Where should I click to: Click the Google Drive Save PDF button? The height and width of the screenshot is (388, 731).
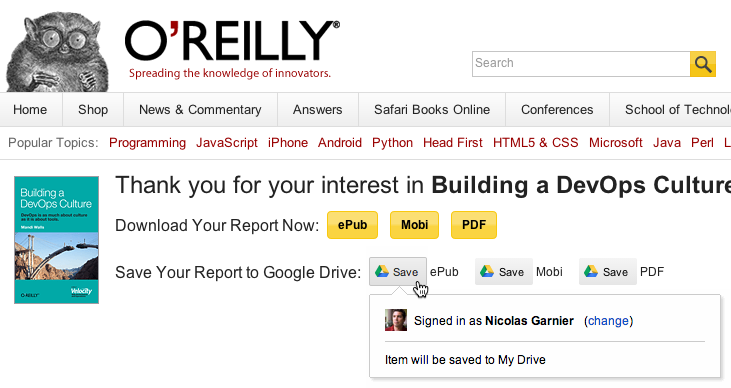(607, 271)
